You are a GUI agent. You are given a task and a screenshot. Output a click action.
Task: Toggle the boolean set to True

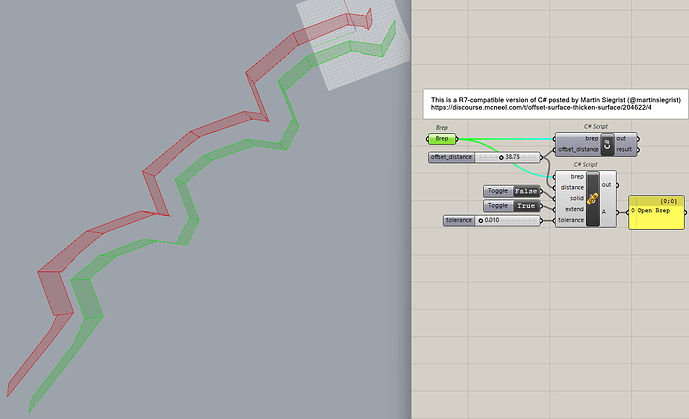click(526, 206)
